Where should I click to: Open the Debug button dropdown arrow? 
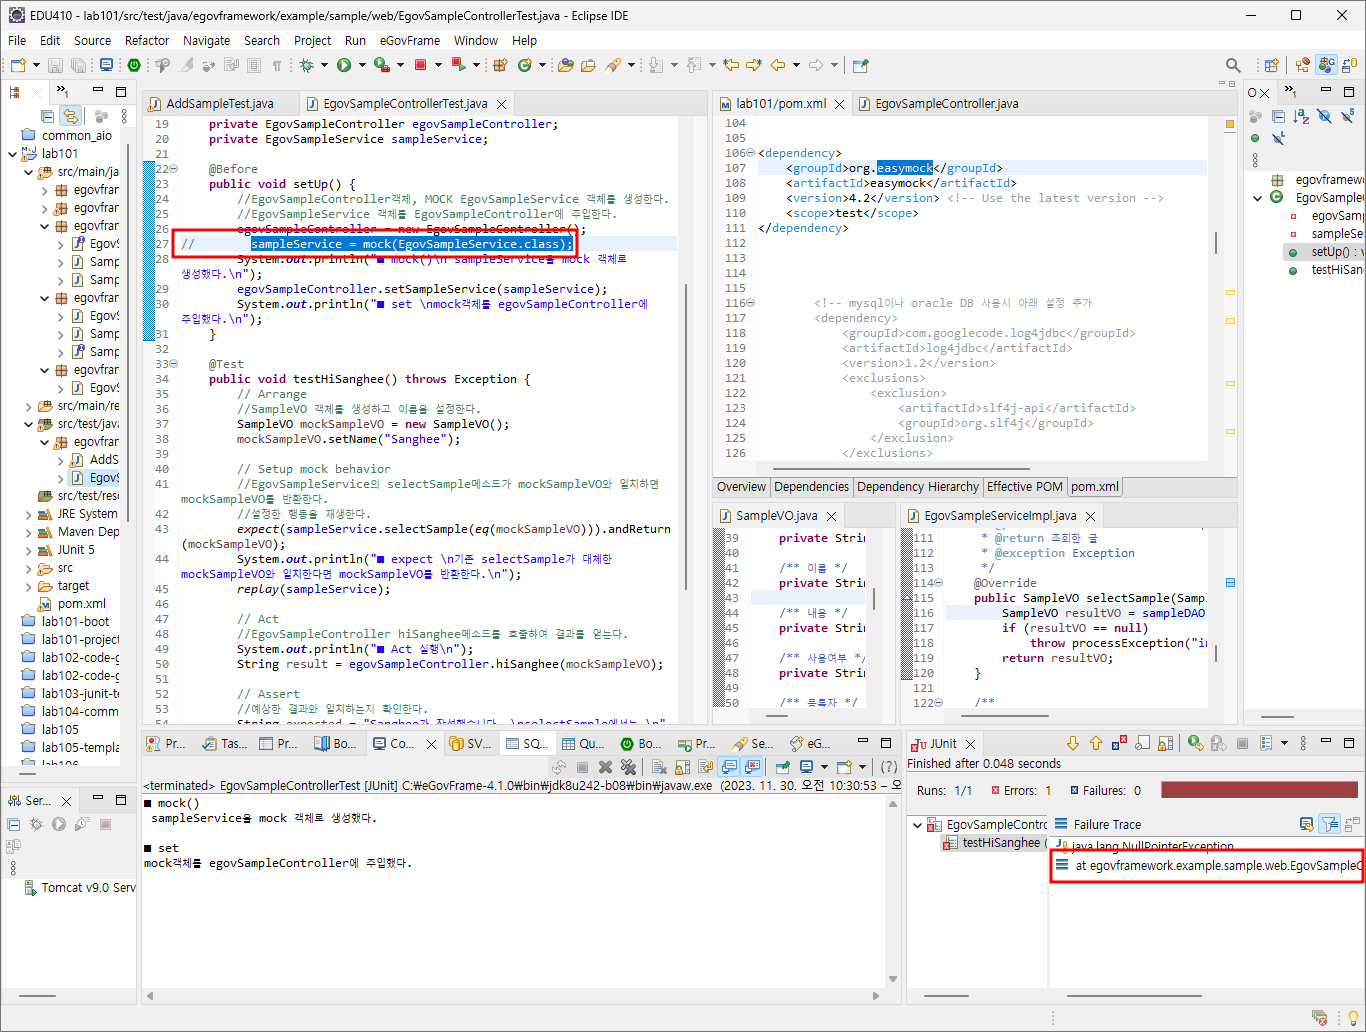pos(324,65)
